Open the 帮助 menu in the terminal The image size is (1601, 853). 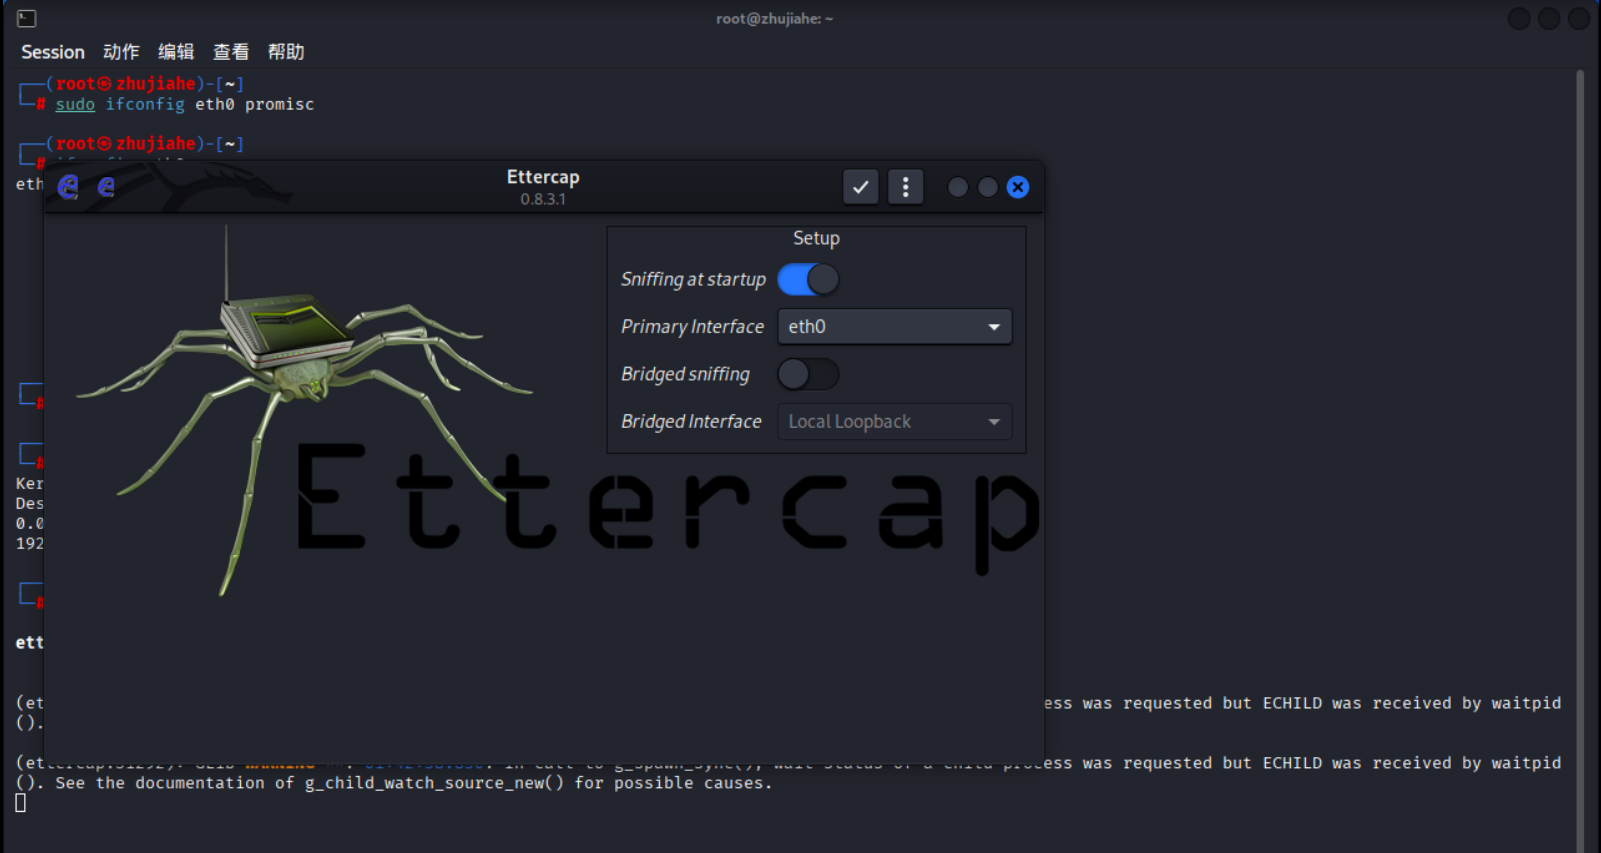[x=286, y=52]
